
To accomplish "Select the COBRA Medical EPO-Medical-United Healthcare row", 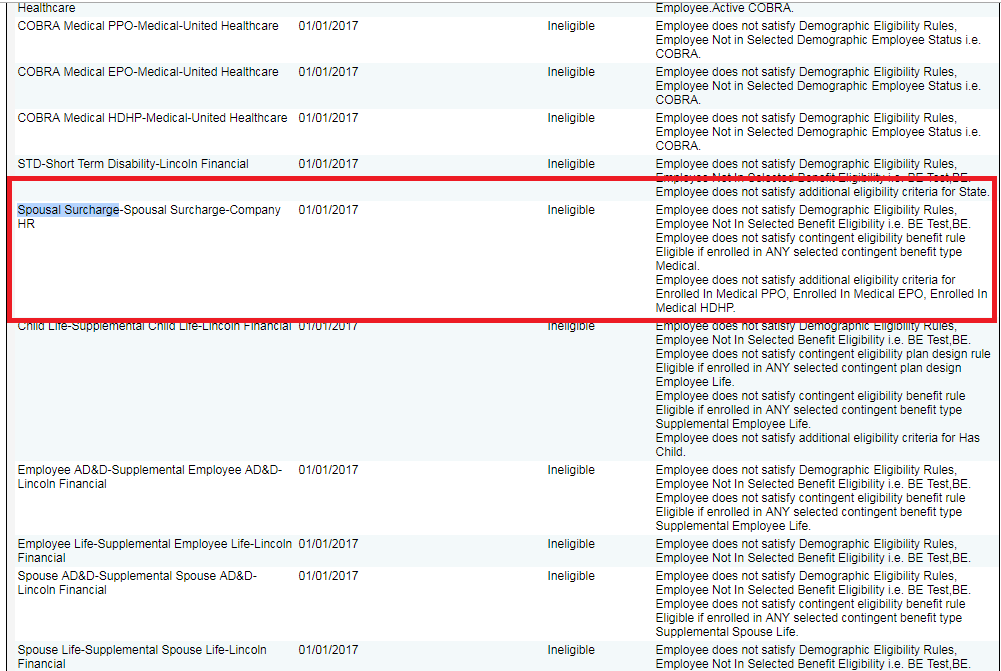I will tap(148, 72).
